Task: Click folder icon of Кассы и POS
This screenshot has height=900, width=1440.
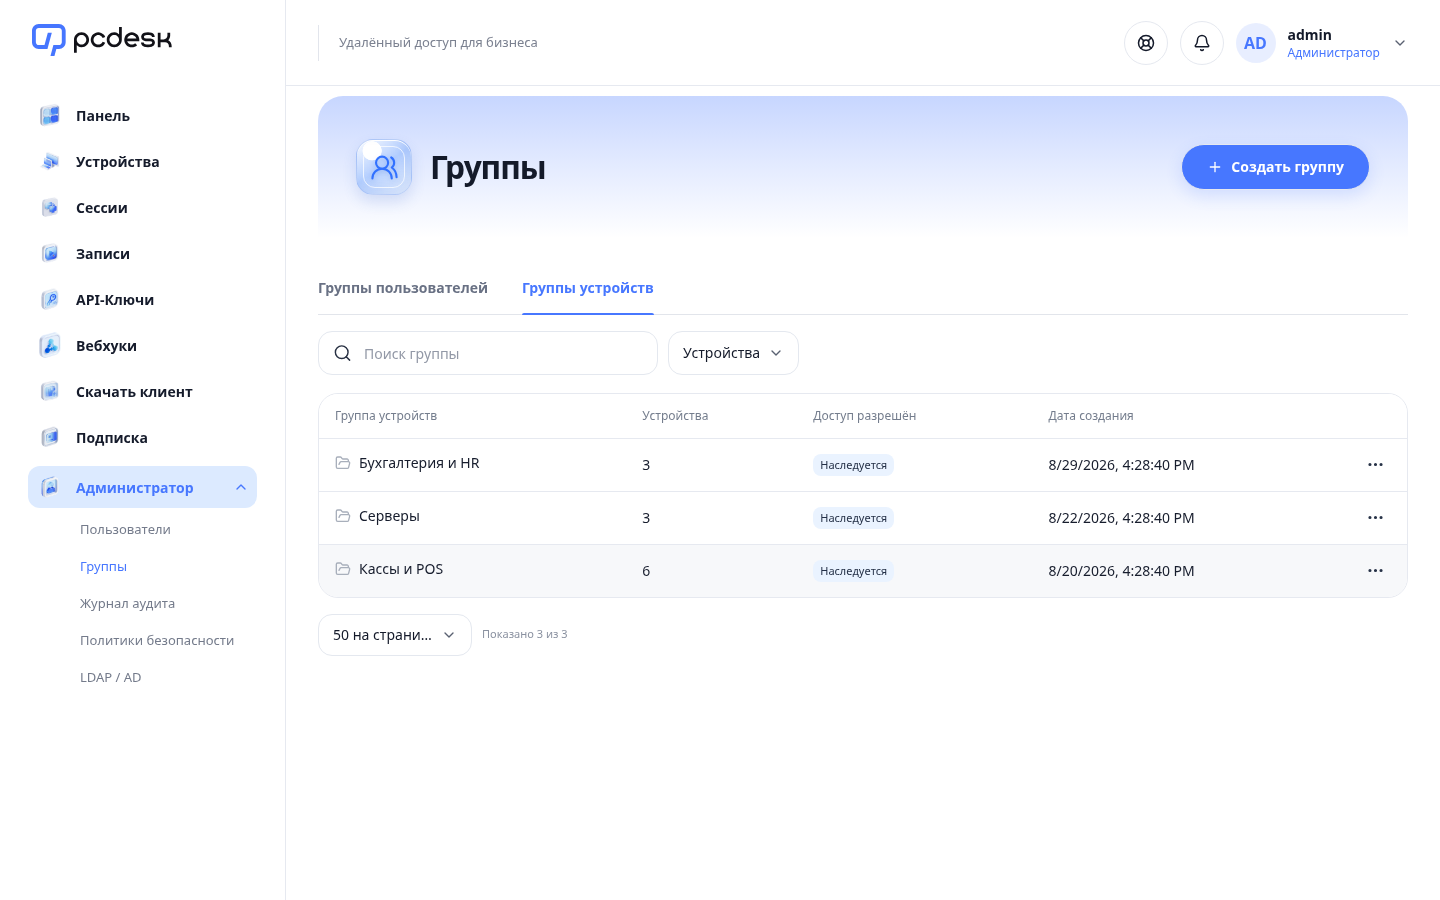Action: point(343,569)
